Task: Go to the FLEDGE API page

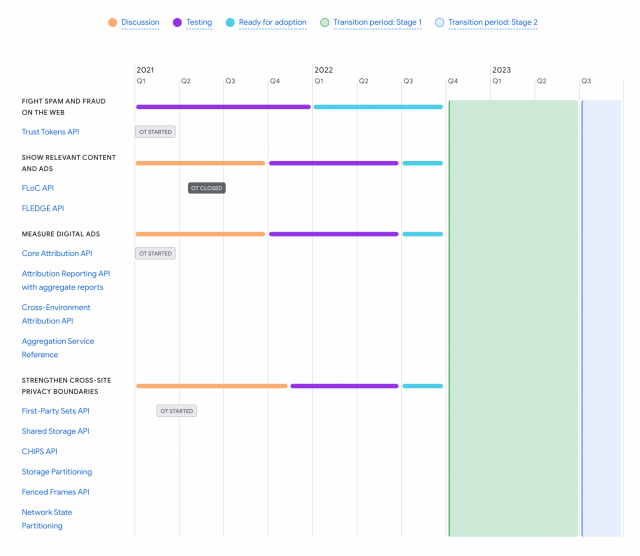Action: pos(43,208)
